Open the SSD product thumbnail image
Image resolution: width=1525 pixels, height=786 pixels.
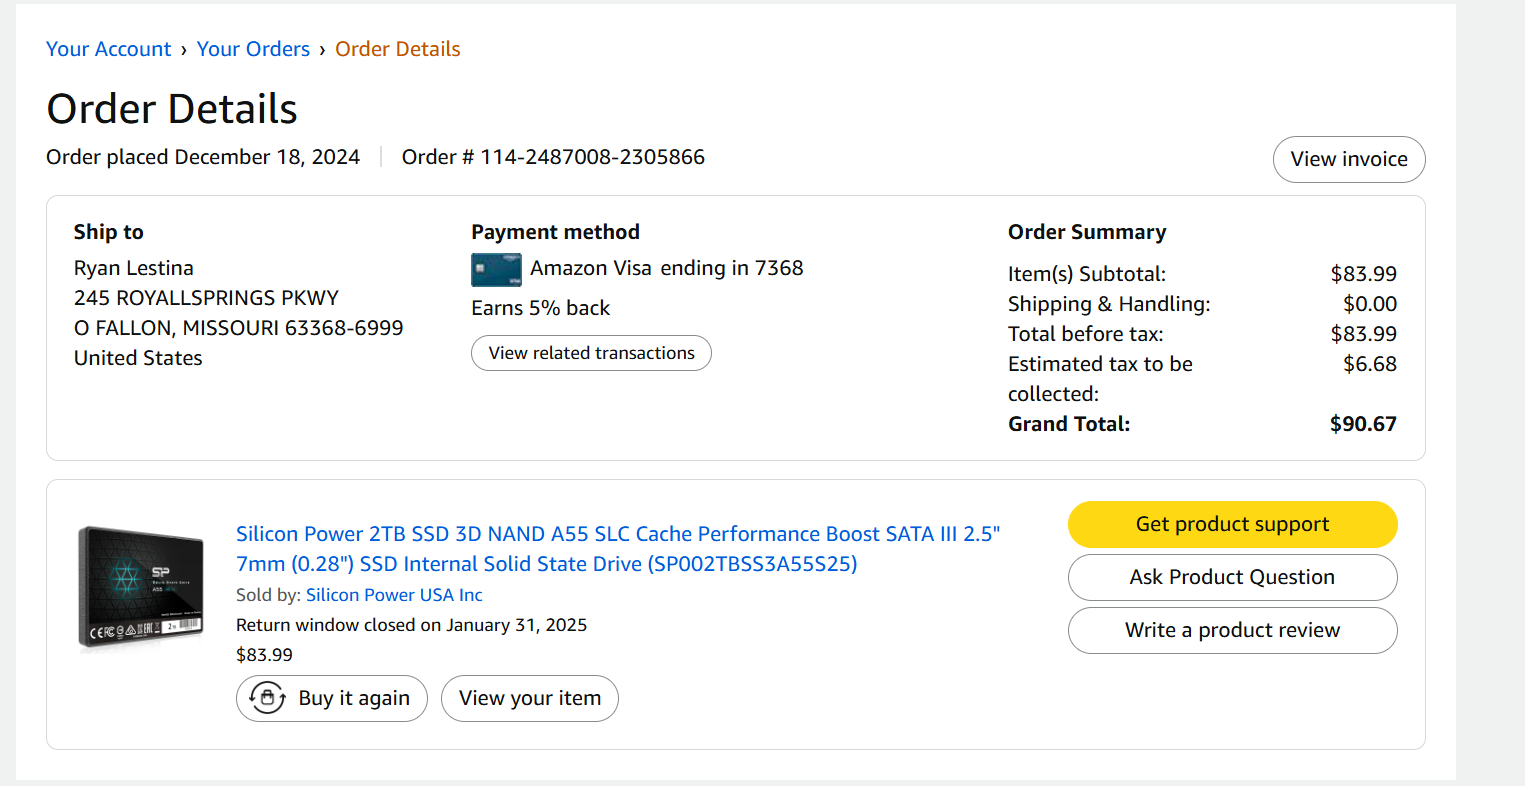point(141,588)
